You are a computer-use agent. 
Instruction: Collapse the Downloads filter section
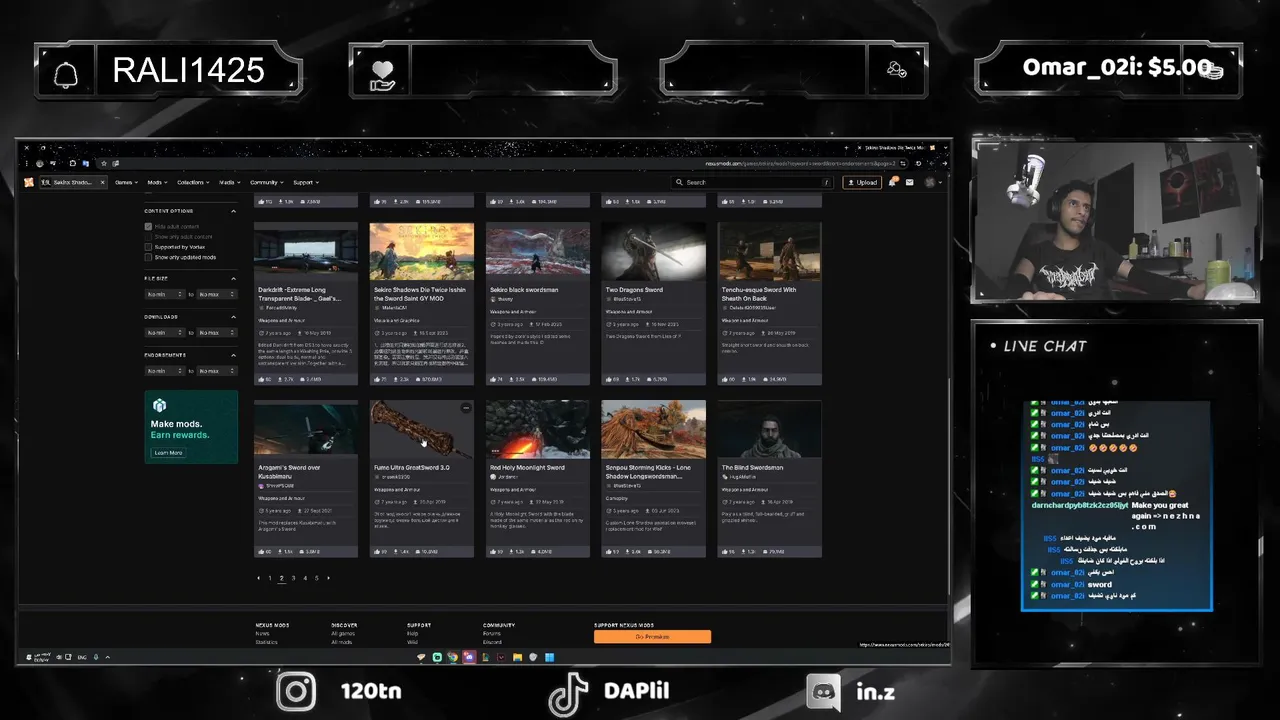click(234, 316)
